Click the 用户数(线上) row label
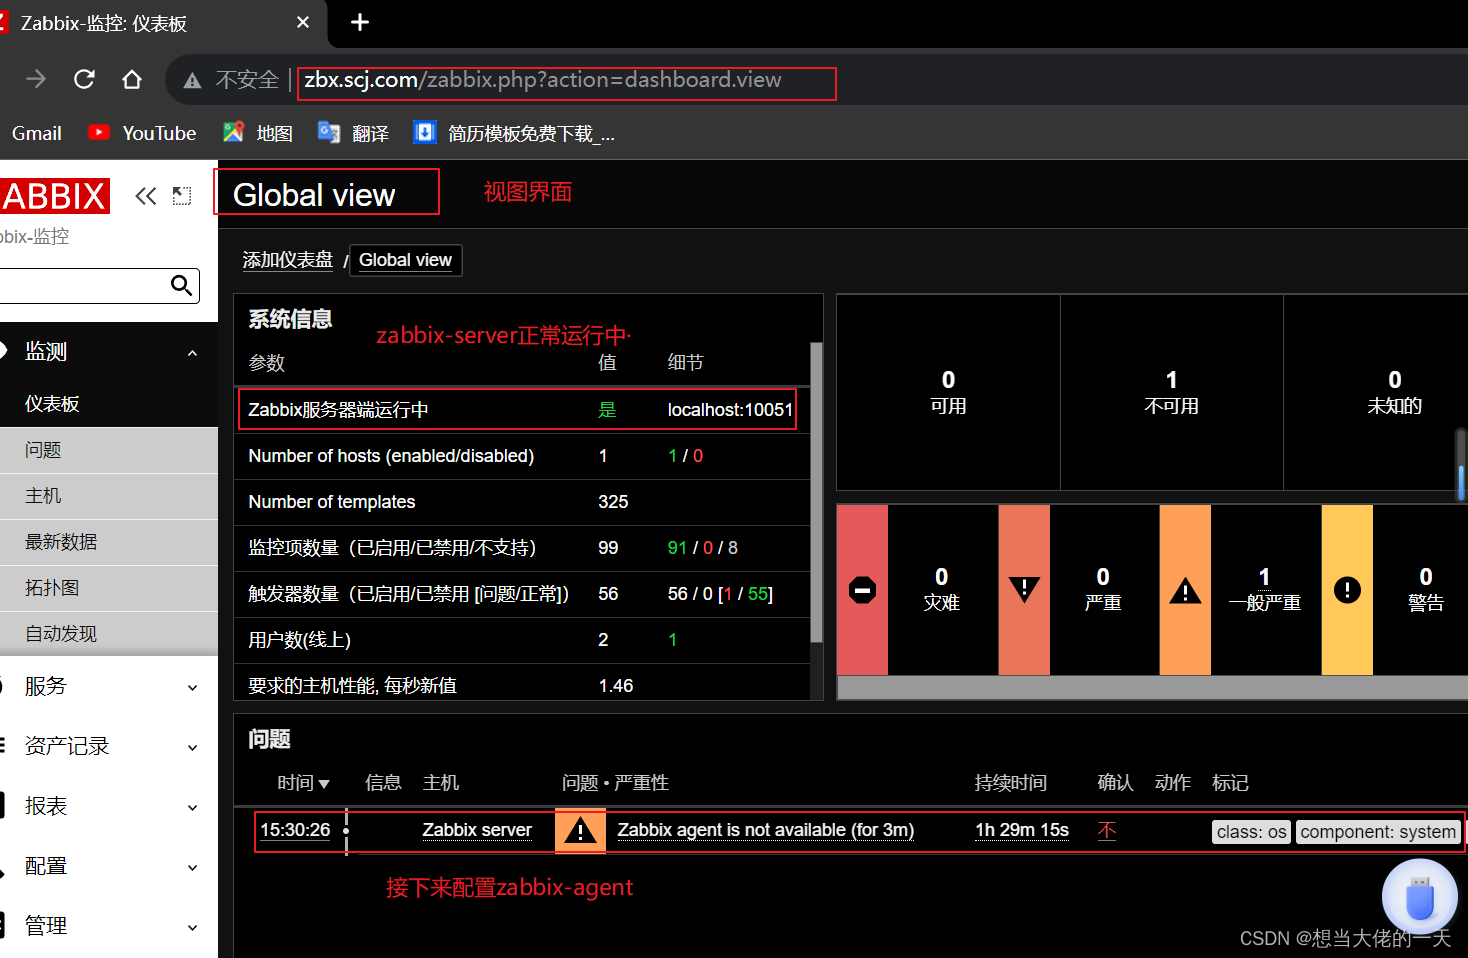The image size is (1468, 958). pos(300,640)
